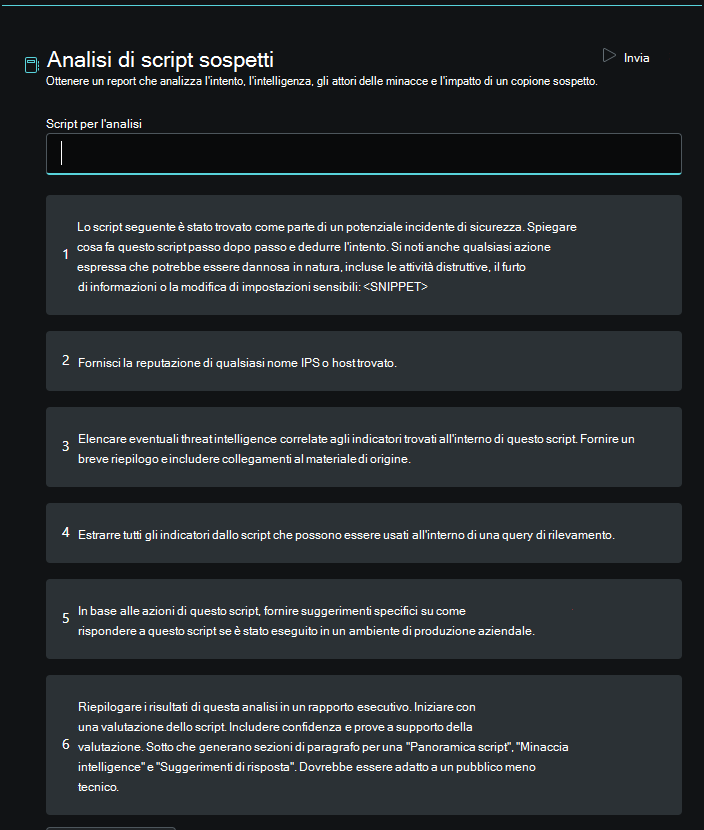Open prompt 'Fornisci la reputazione di qualsiasi nome IPS'
The width and height of the screenshot is (704, 830).
[x=364, y=361]
